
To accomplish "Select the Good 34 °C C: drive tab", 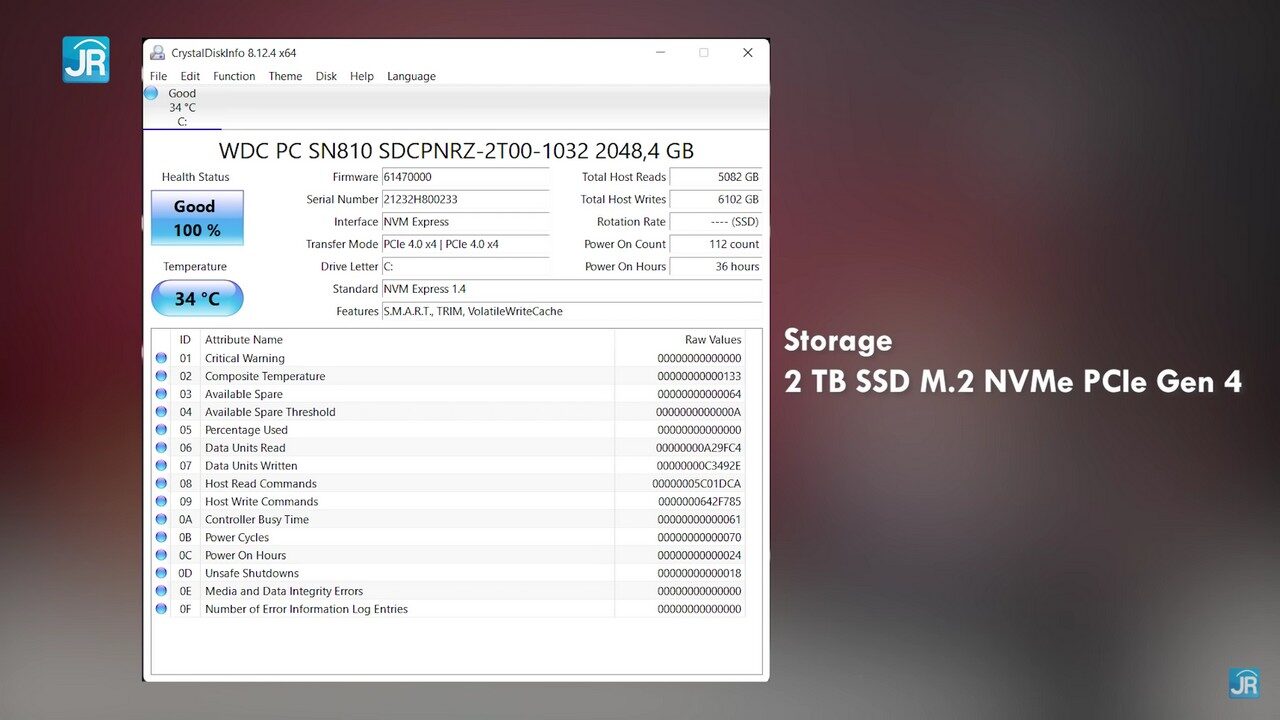I will pyautogui.click(x=182, y=108).
